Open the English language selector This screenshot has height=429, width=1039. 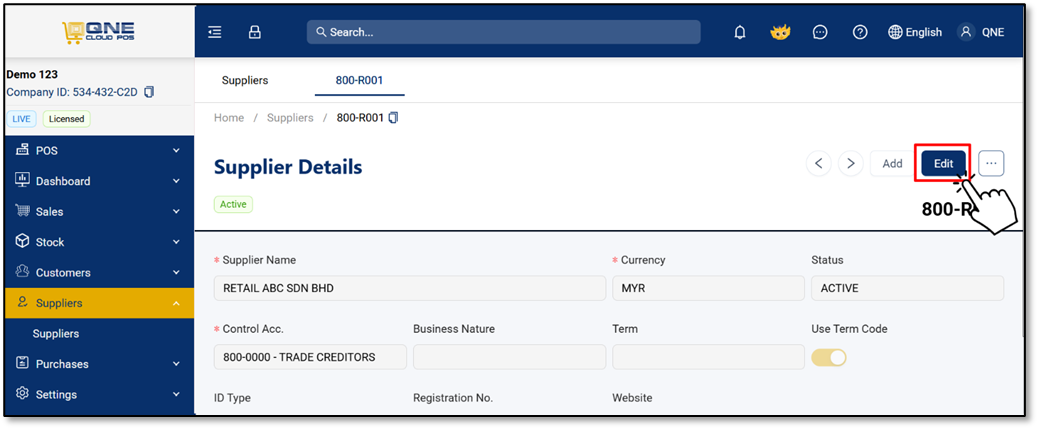coord(914,32)
